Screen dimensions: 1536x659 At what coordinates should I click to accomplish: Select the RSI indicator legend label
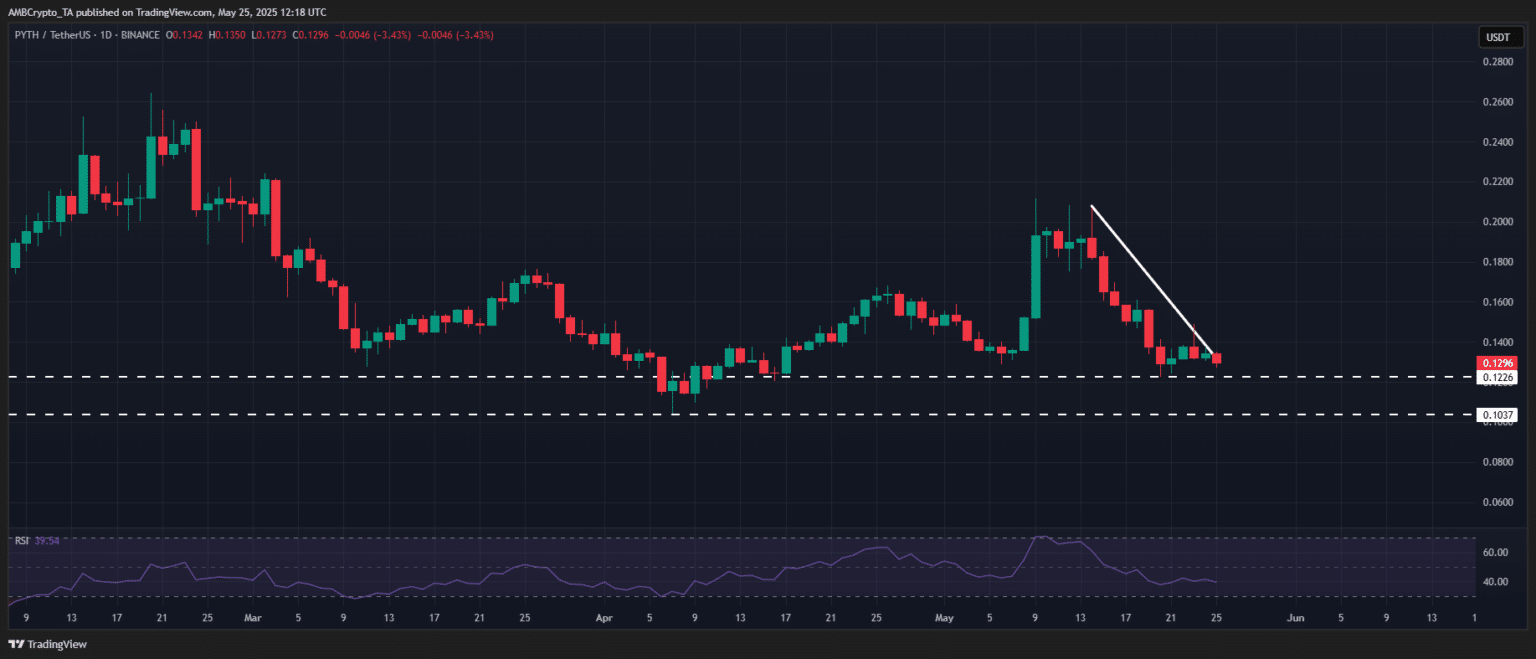coord(21,541)
